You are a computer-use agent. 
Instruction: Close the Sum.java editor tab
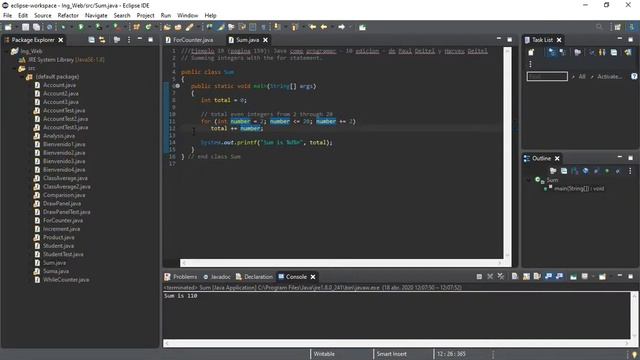pyautogui.click(x=265, y=40)
